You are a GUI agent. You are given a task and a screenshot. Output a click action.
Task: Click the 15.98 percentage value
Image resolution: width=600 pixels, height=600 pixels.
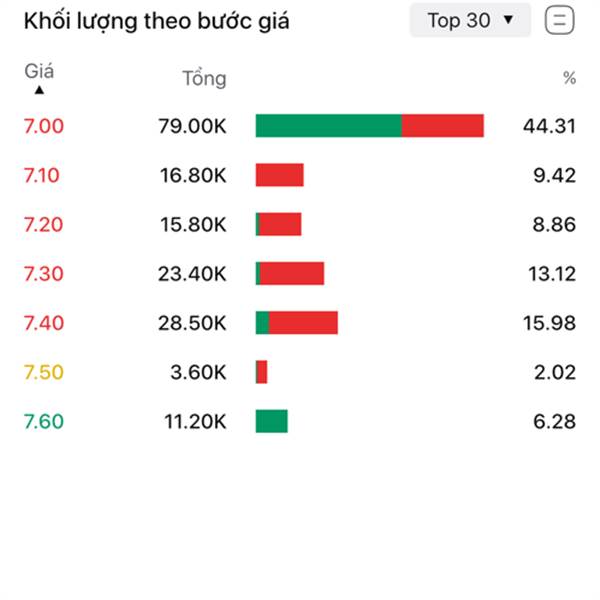coord(549,323)
